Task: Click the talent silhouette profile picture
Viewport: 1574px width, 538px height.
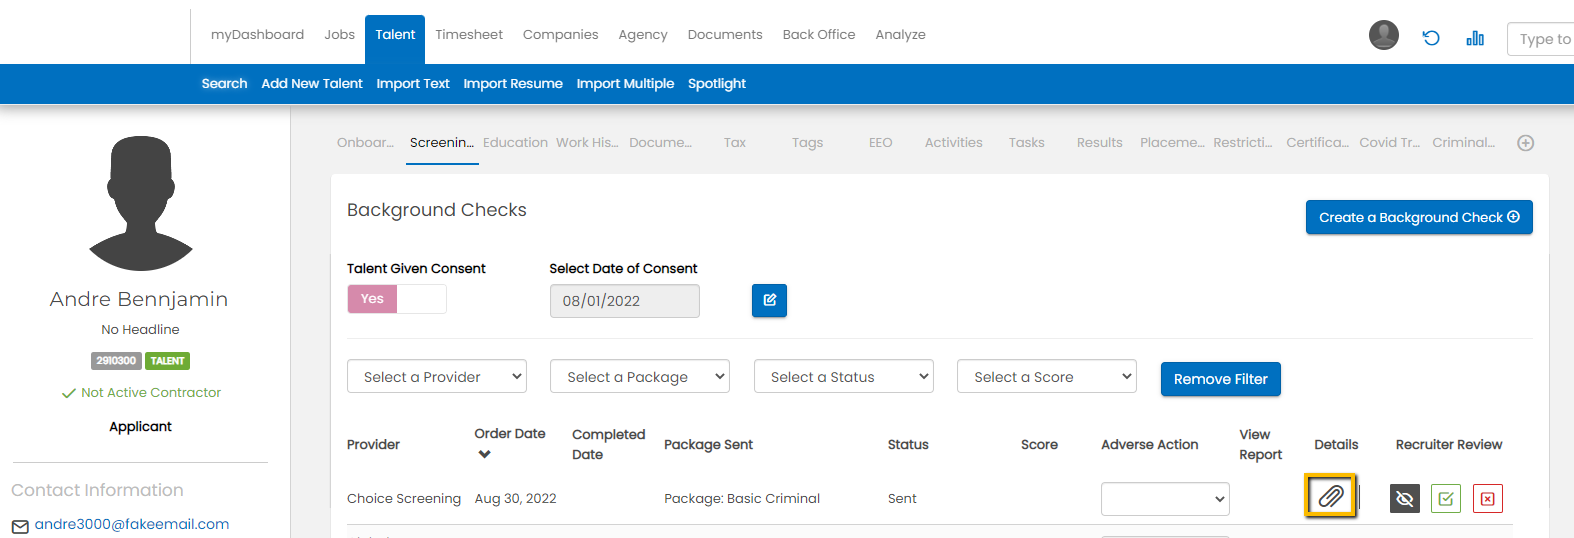Action: tap(140, 204)
